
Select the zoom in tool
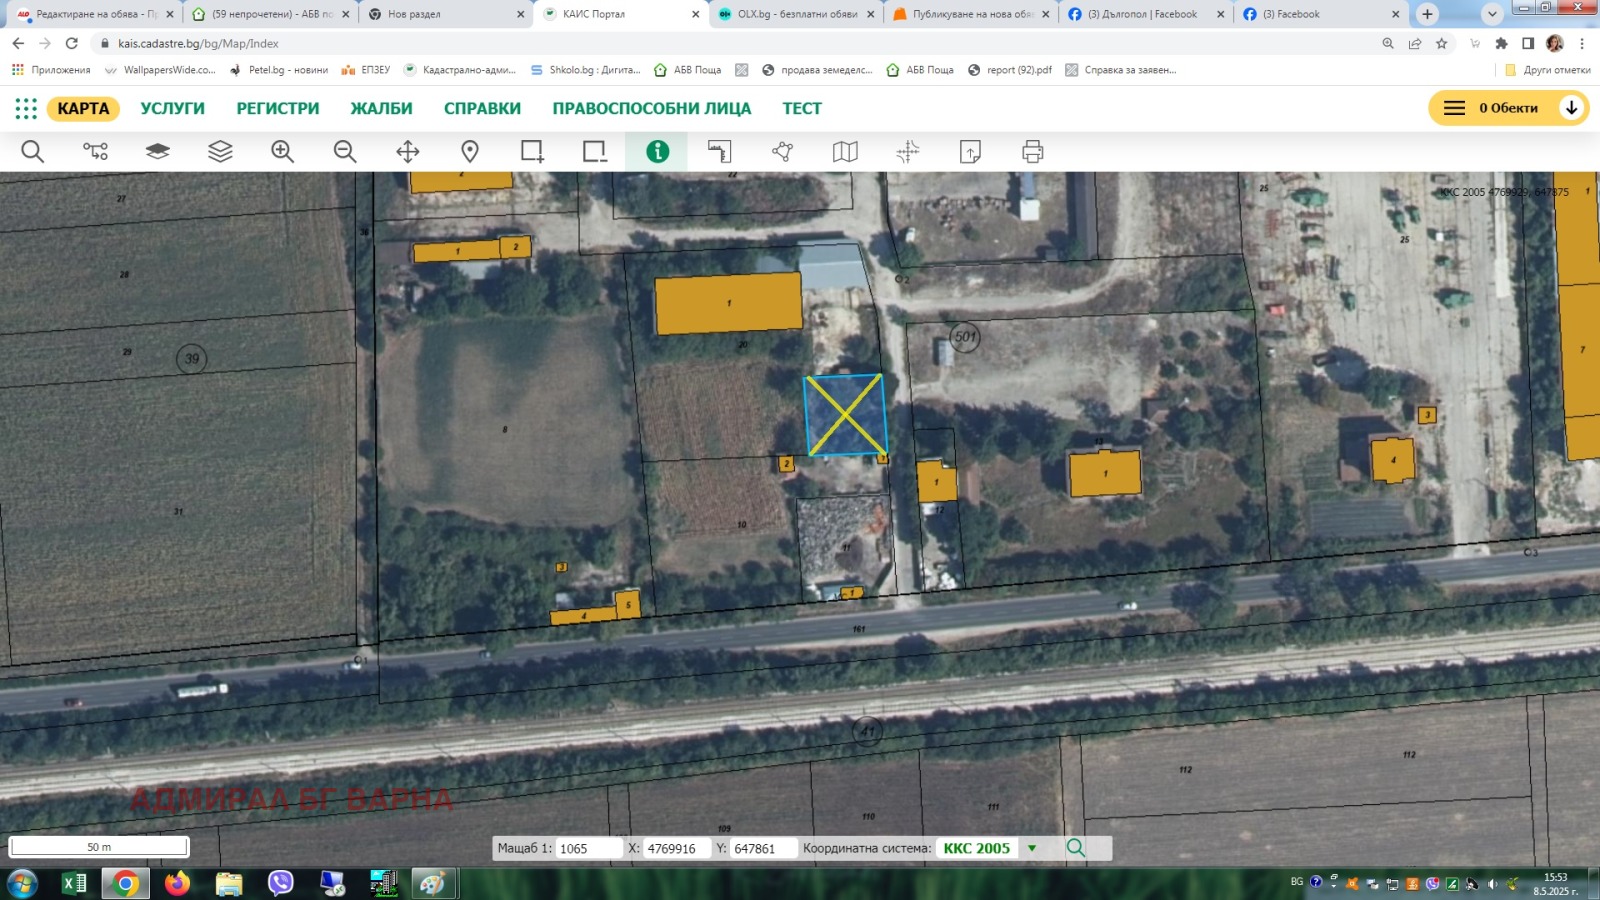point(282,151)
